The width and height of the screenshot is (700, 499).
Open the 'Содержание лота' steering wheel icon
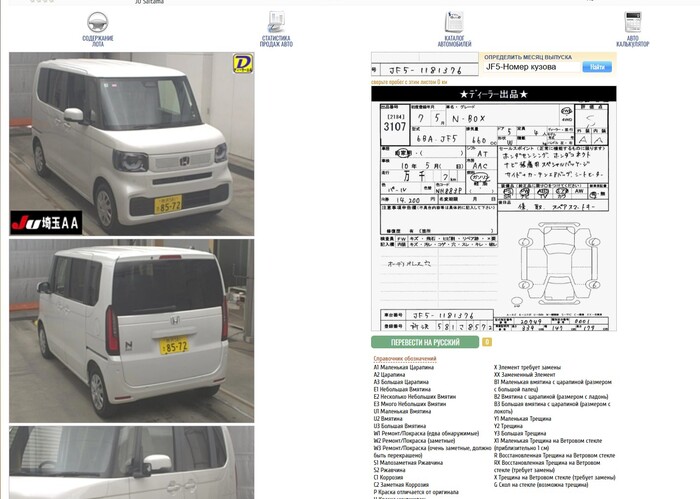[x=98, y=21]
